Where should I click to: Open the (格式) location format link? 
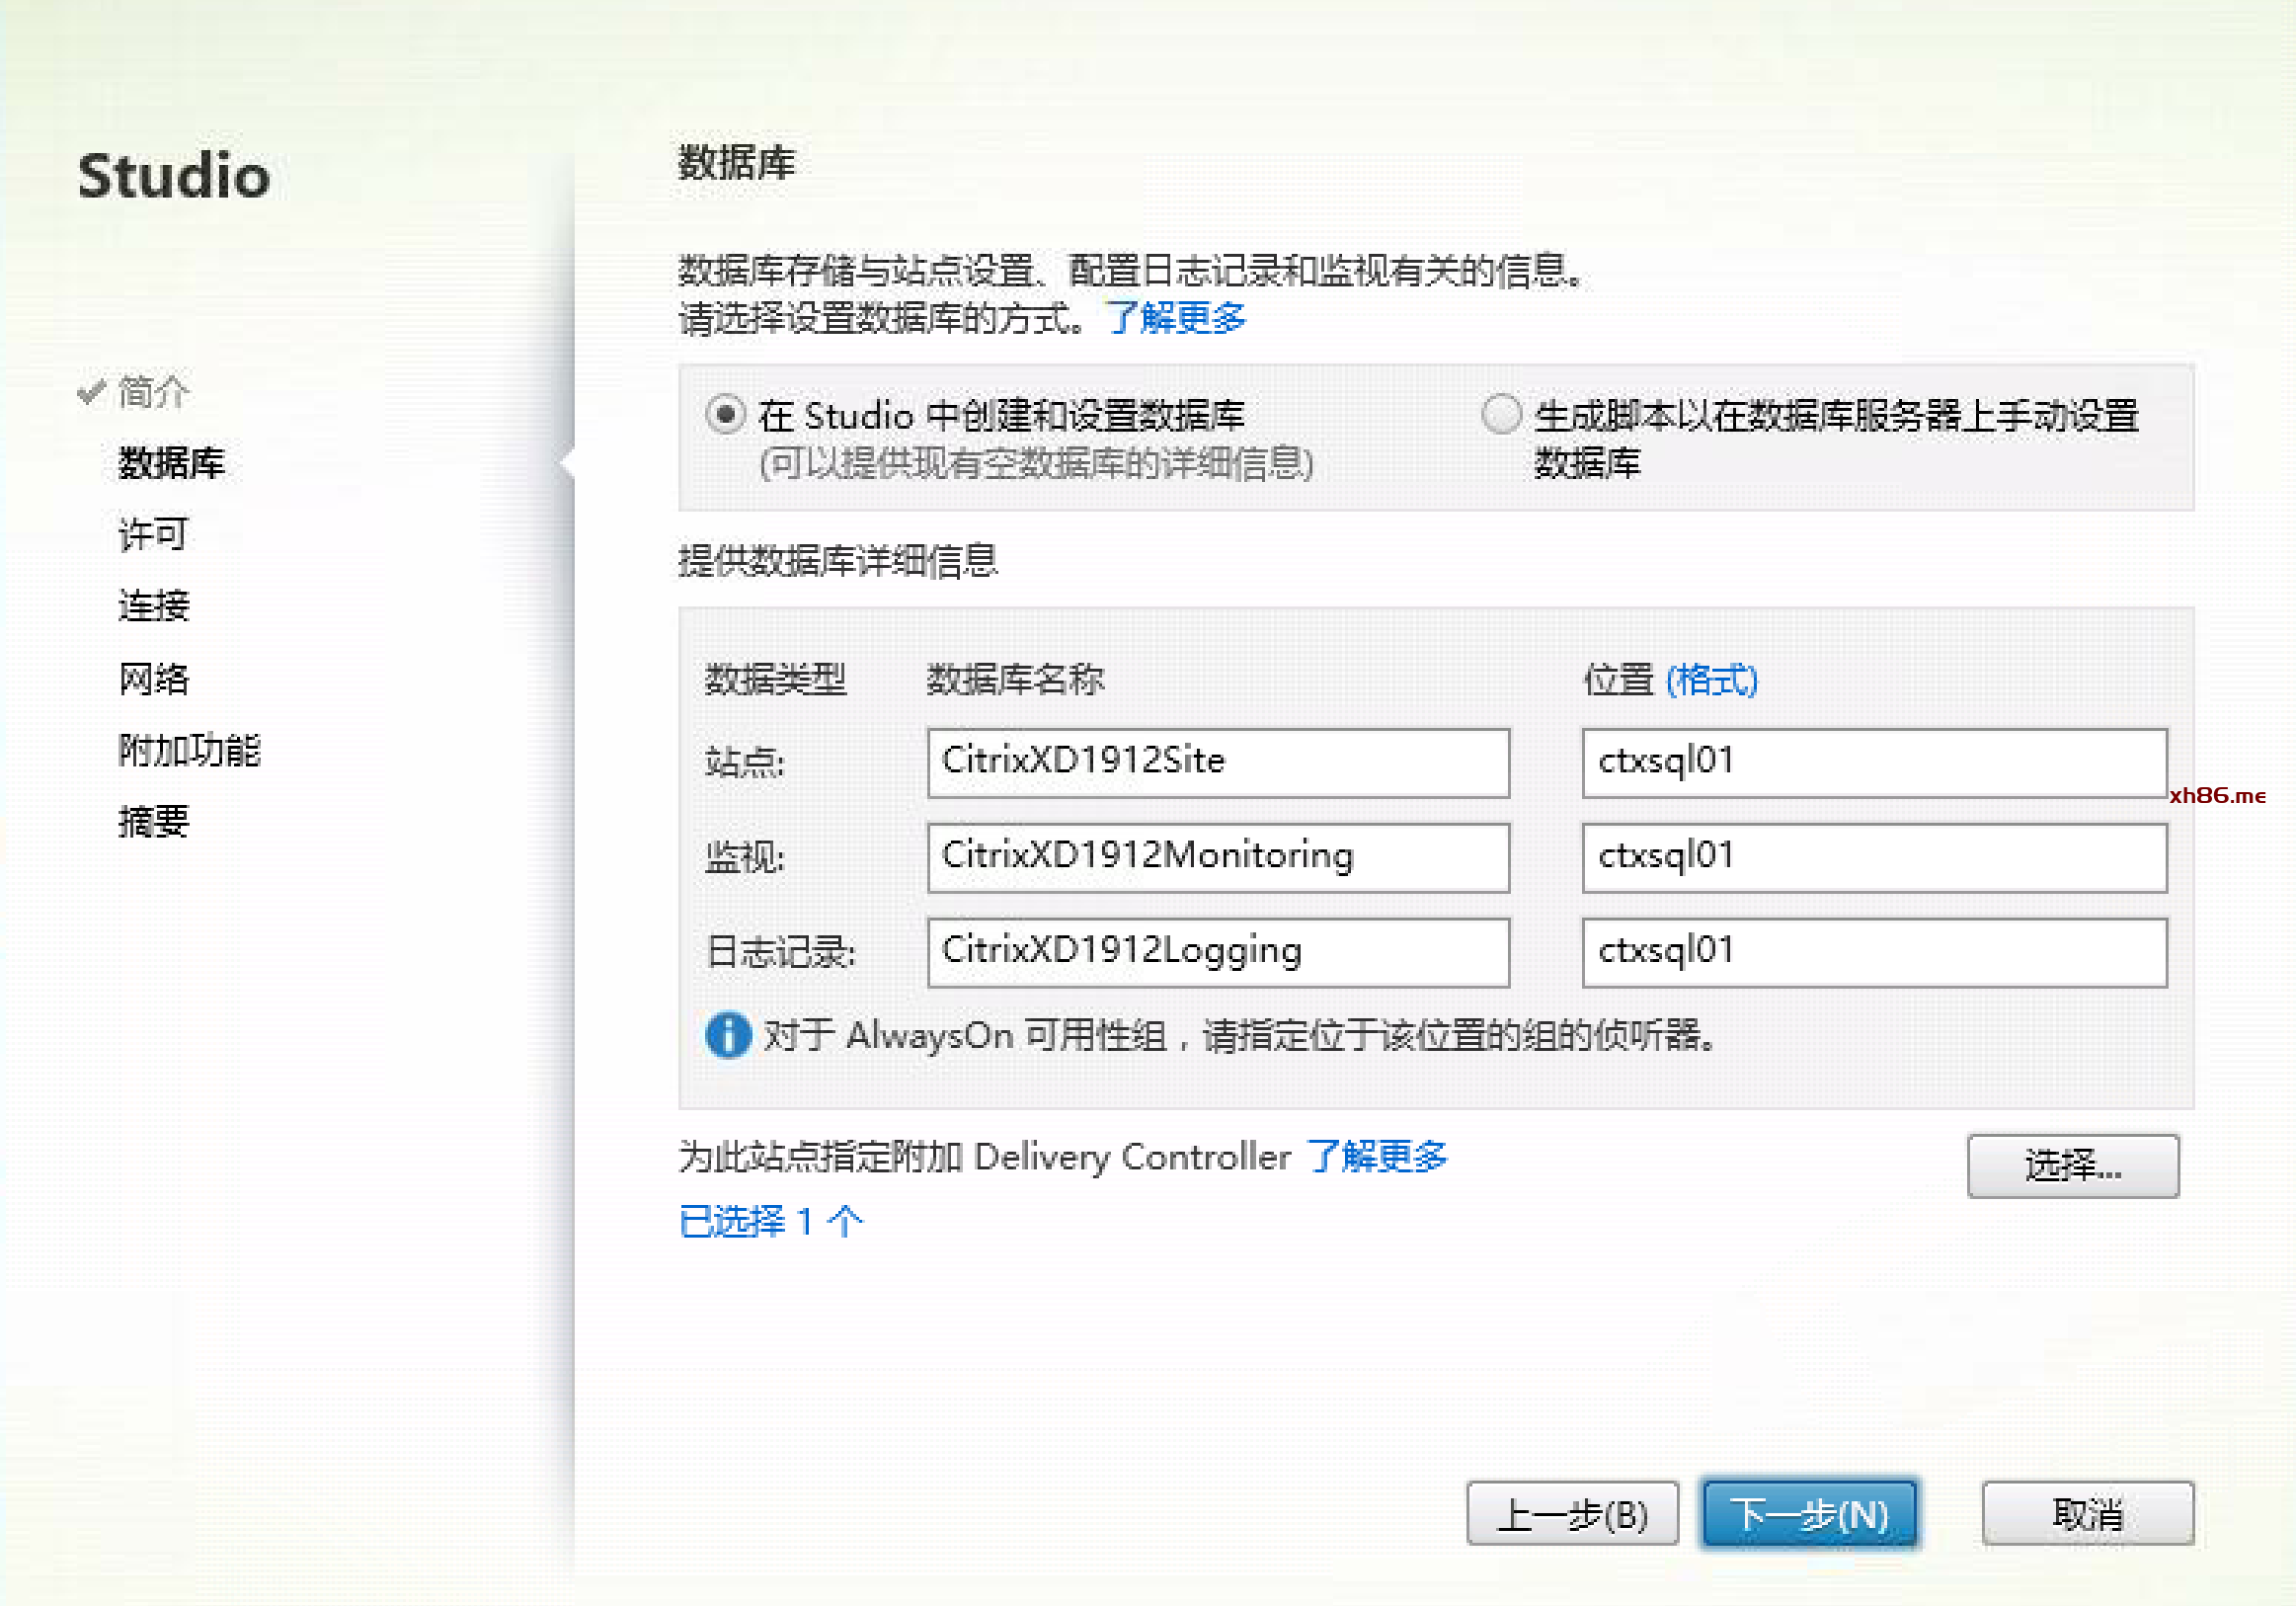(x=1711, y=680)
